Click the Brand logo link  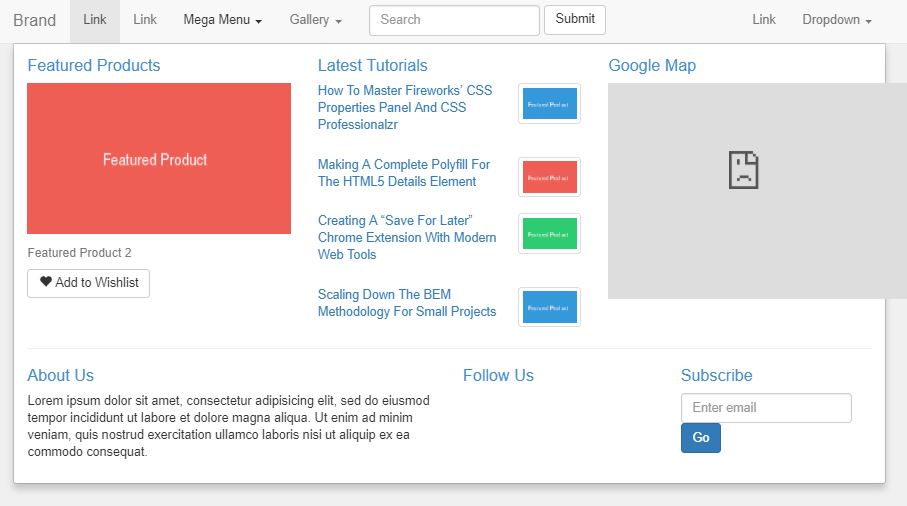(35, 20)
